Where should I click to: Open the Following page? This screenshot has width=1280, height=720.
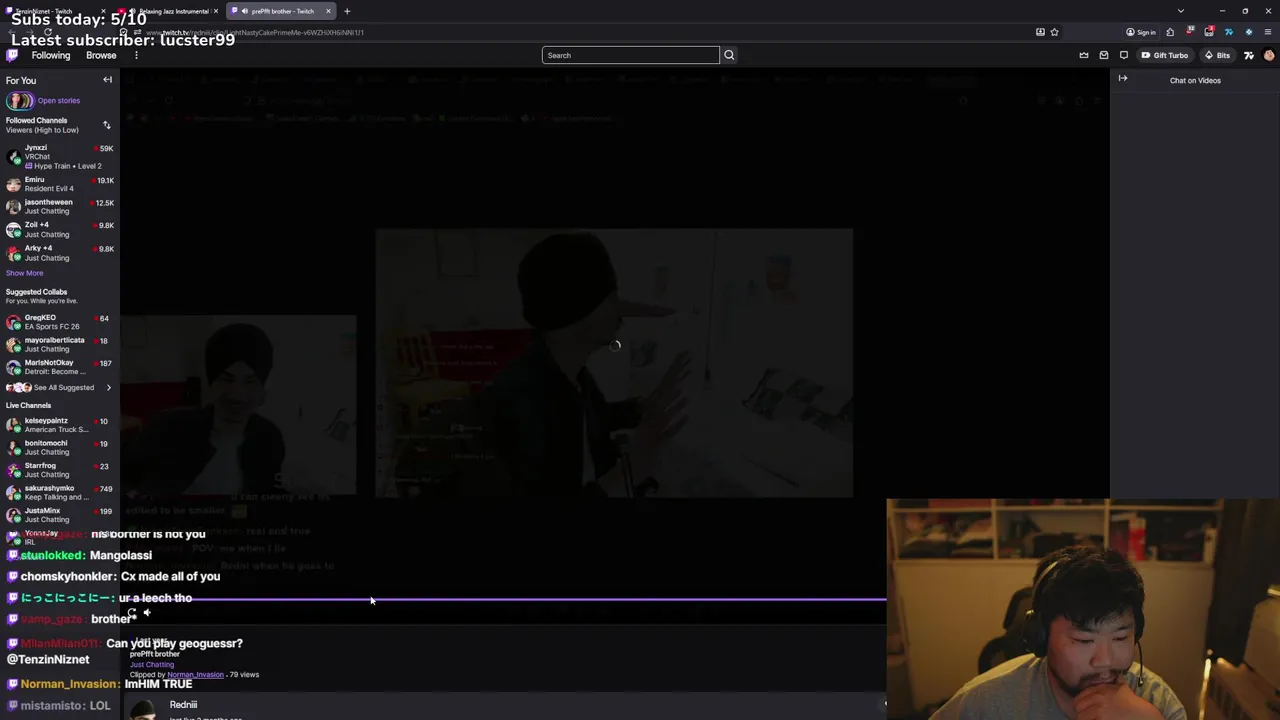pyautogui.click(x=51, y=55)
